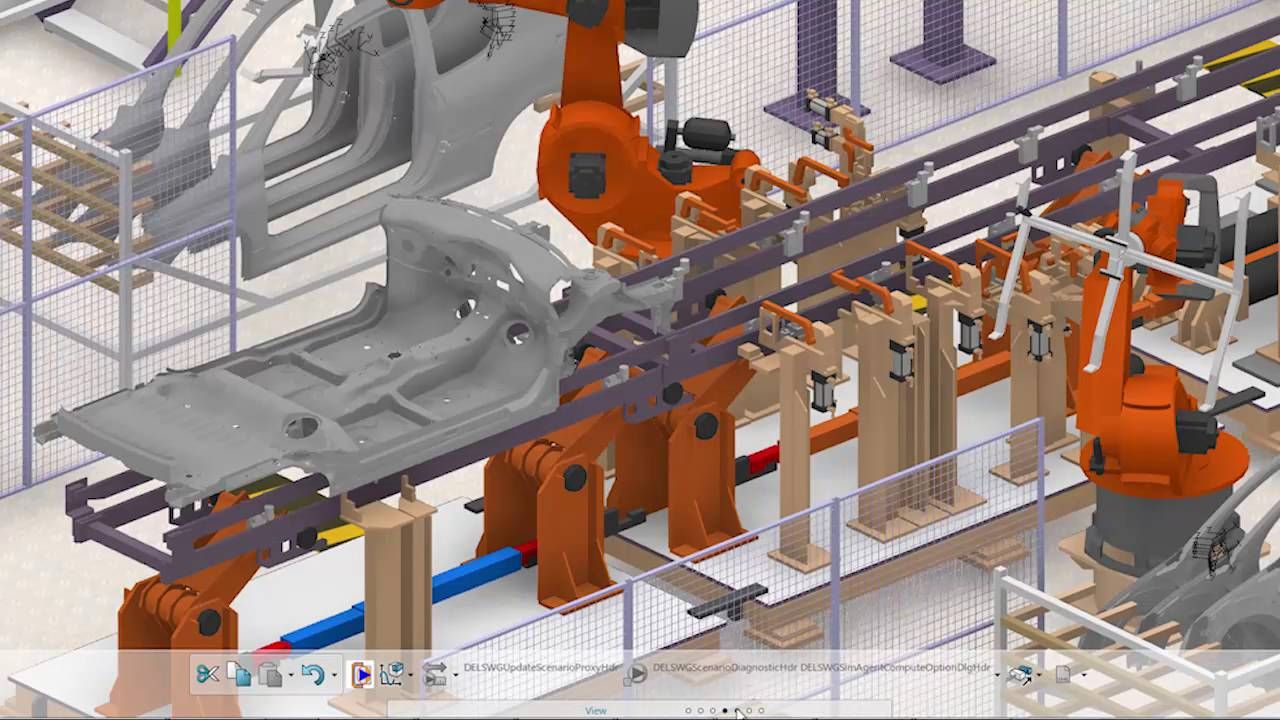Click the 3D box icon with arrow
The image size is (1280, 720).
coord(1020,674)
